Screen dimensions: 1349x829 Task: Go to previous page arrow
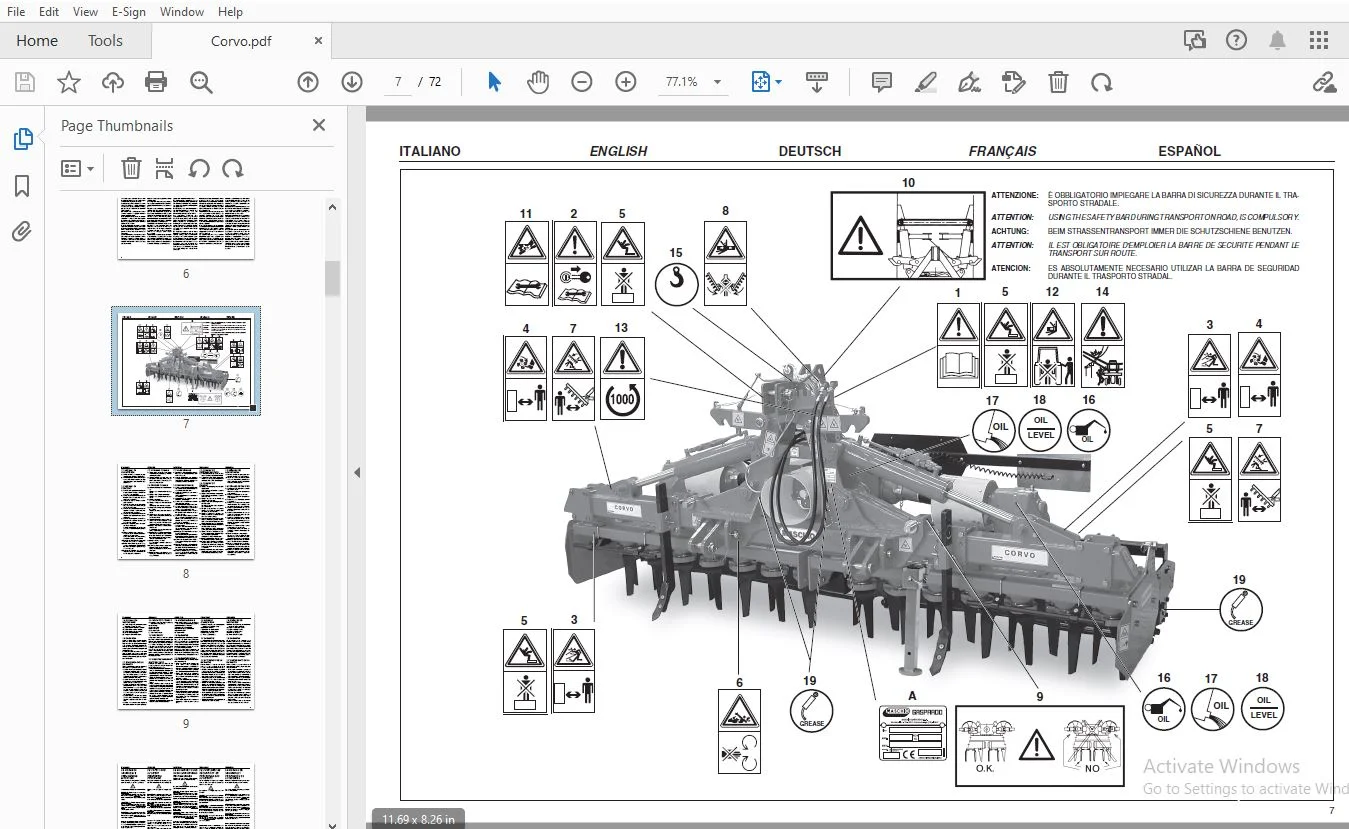(x=308, y=82)
